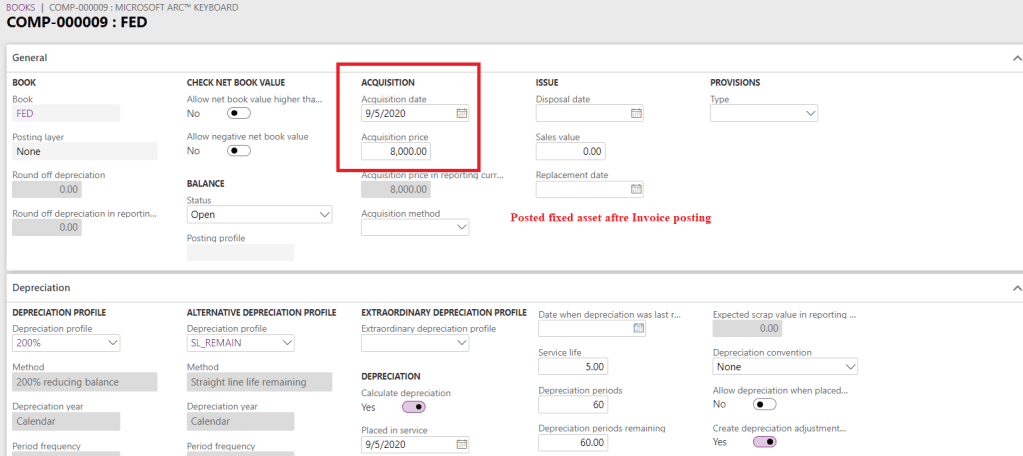Toggle Allow net book value higher switch
1023x456 pixels.
pos(239,114)
